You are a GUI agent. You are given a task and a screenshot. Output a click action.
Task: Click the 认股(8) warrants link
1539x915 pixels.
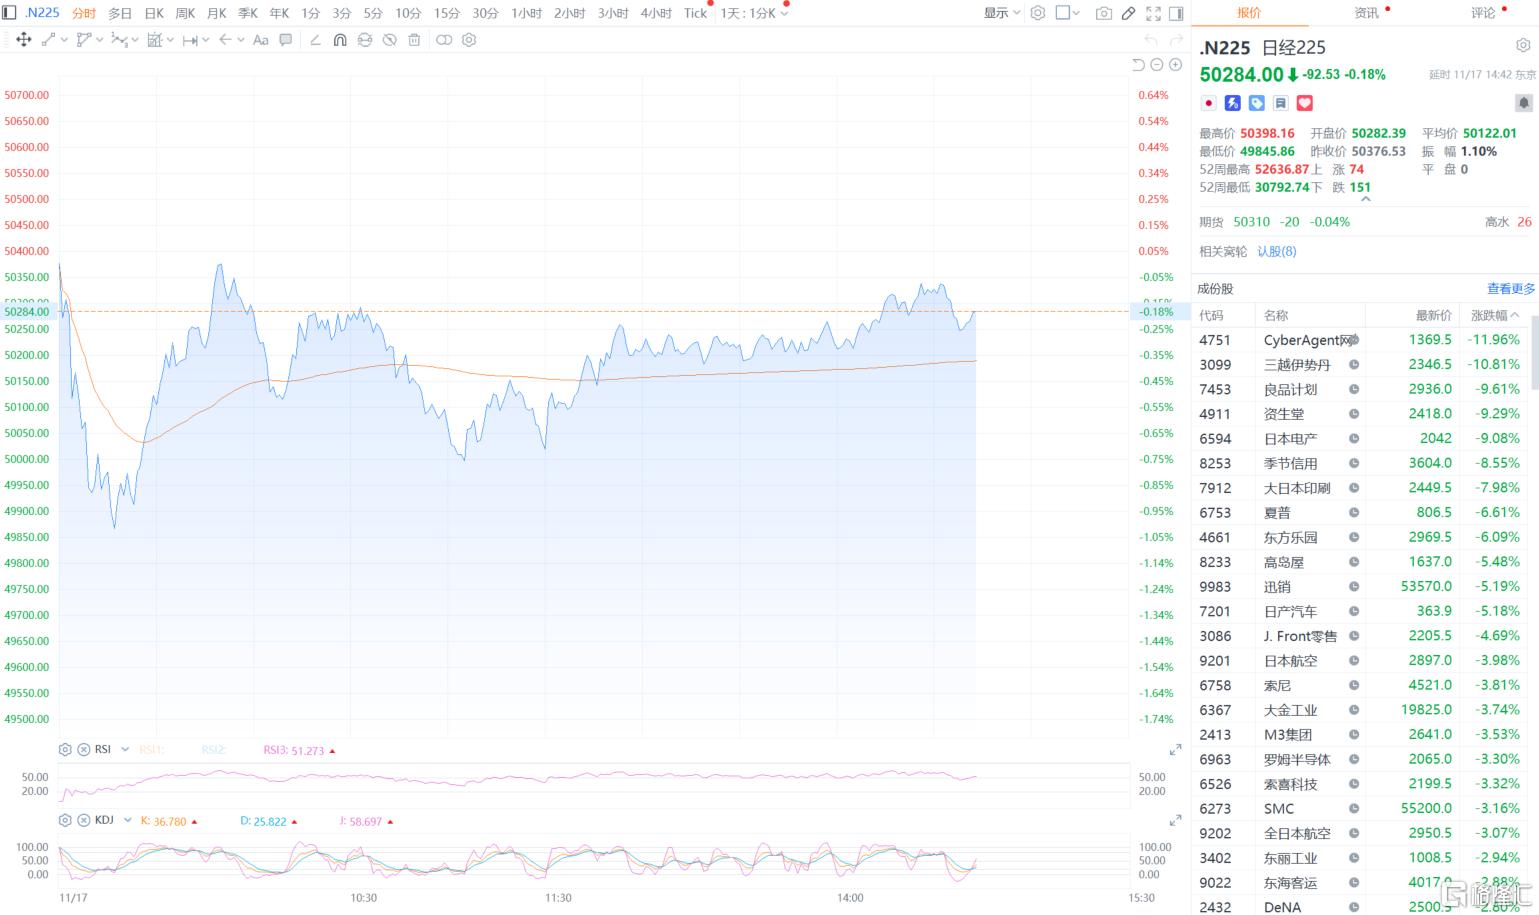pyautogui.click(x=1276, y=251)
